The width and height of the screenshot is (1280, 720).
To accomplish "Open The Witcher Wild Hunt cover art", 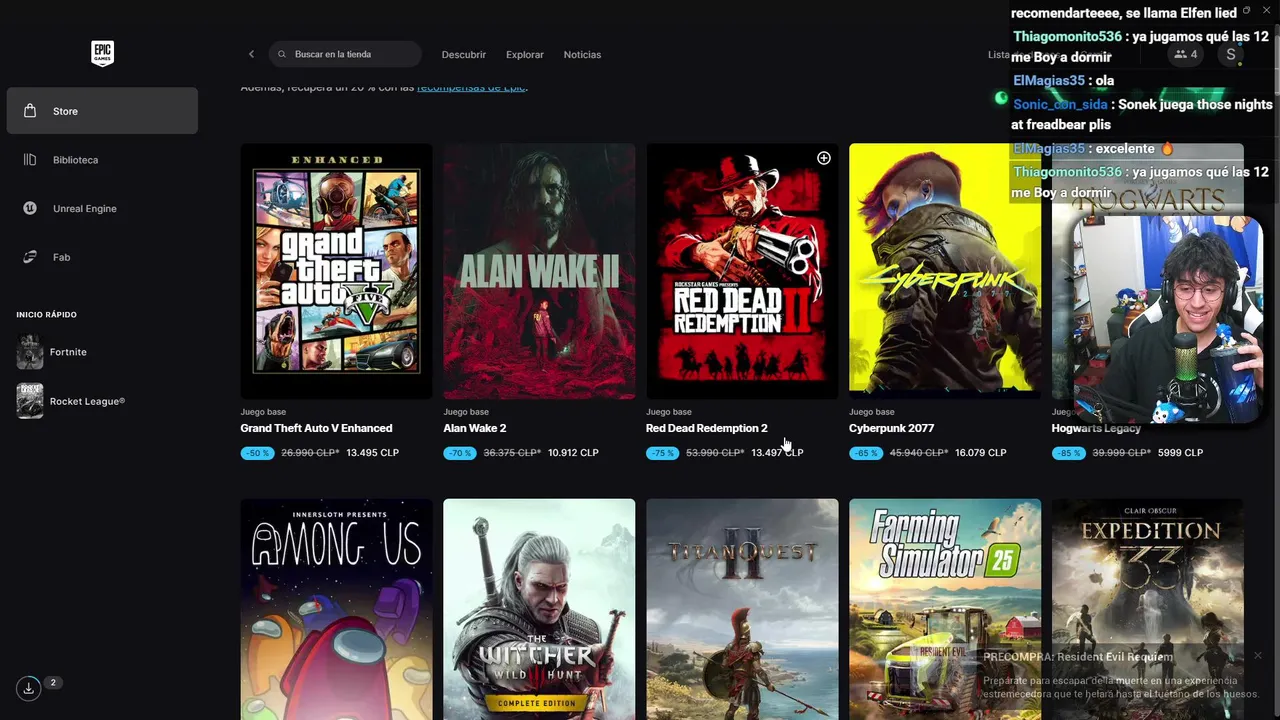I will [x=539, y=609].
